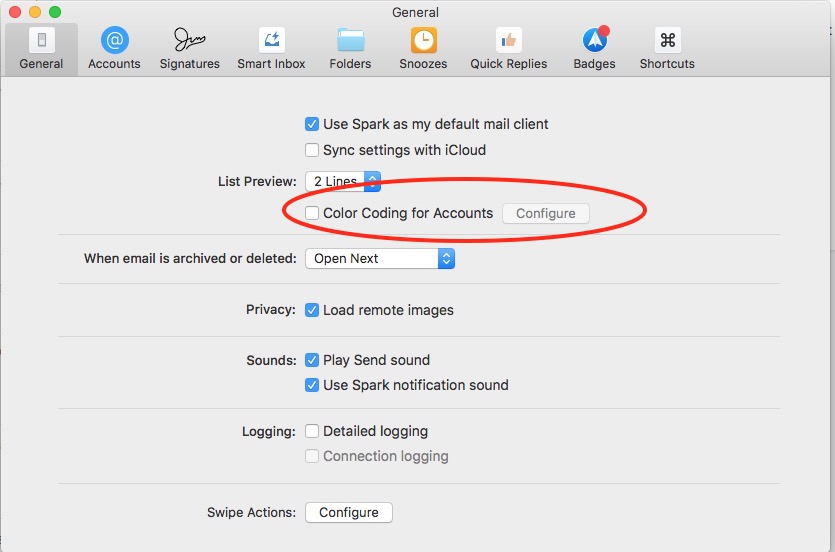Toggle Use Spark notification sound checkbox
Screen dimensions: 835x552
(312, 385)
